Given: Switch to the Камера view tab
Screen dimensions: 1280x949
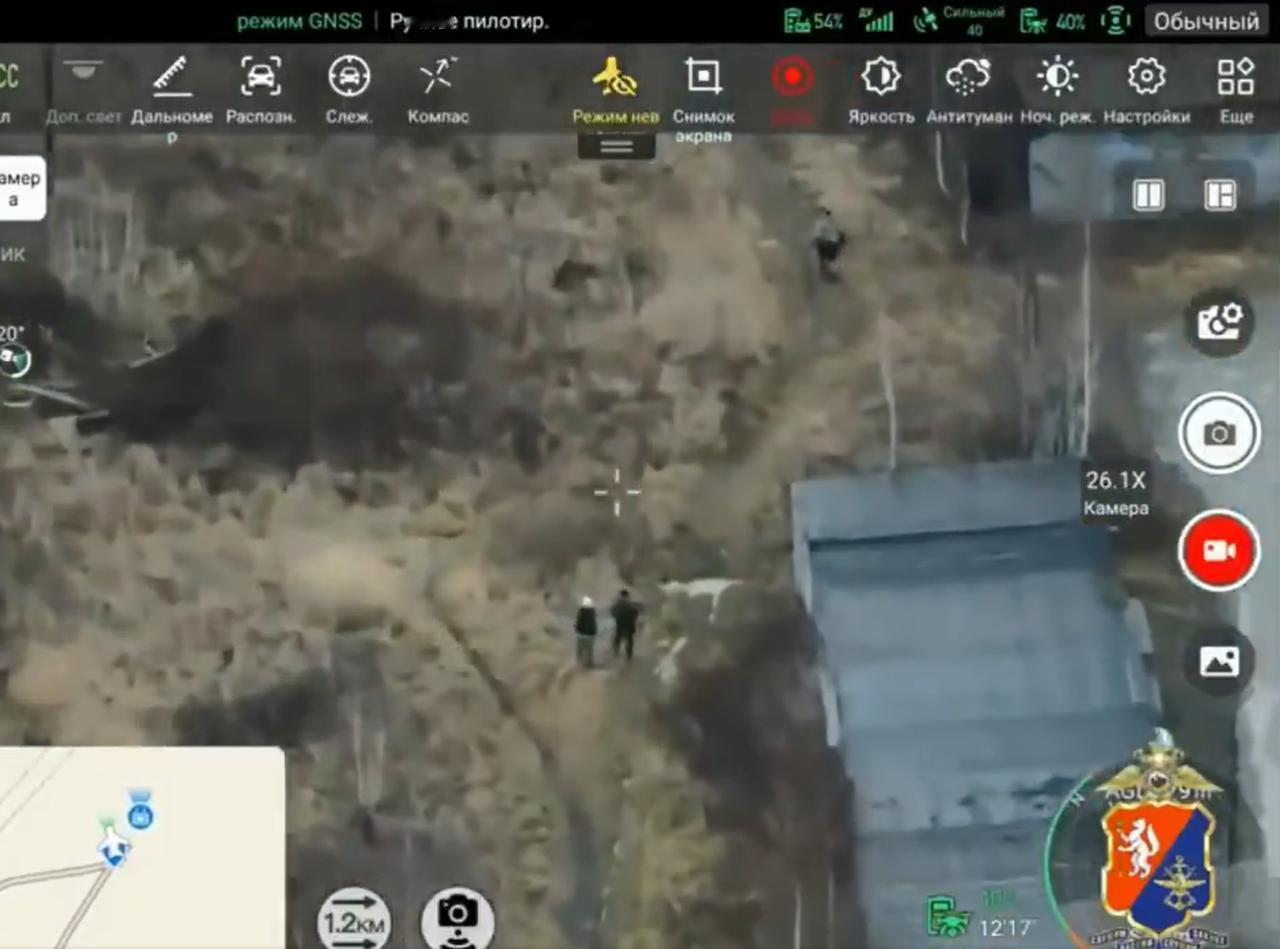Looking at the screenshot, I should coord(19,188).
